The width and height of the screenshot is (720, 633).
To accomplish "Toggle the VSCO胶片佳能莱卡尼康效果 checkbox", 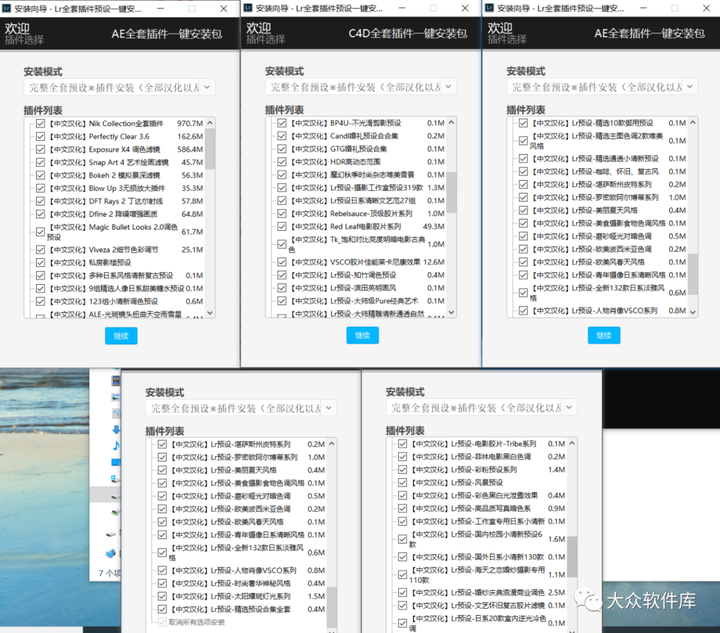I will pos(282,262).
